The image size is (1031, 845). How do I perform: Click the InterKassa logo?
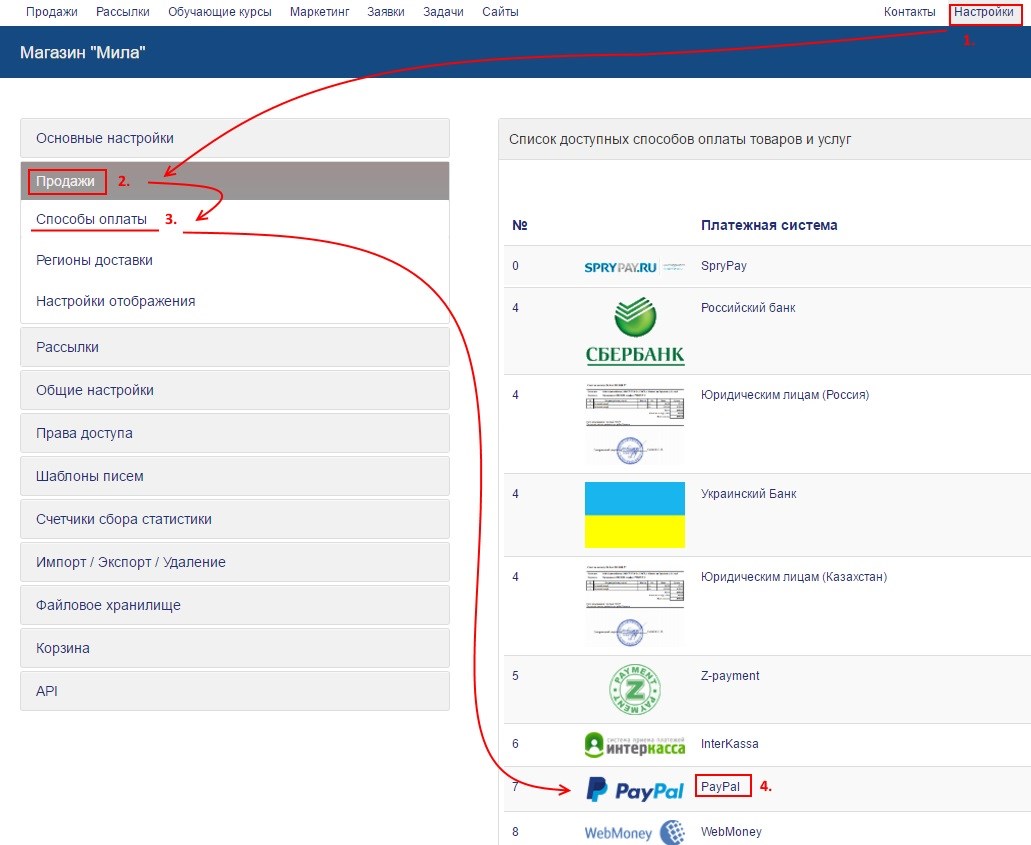634,745
